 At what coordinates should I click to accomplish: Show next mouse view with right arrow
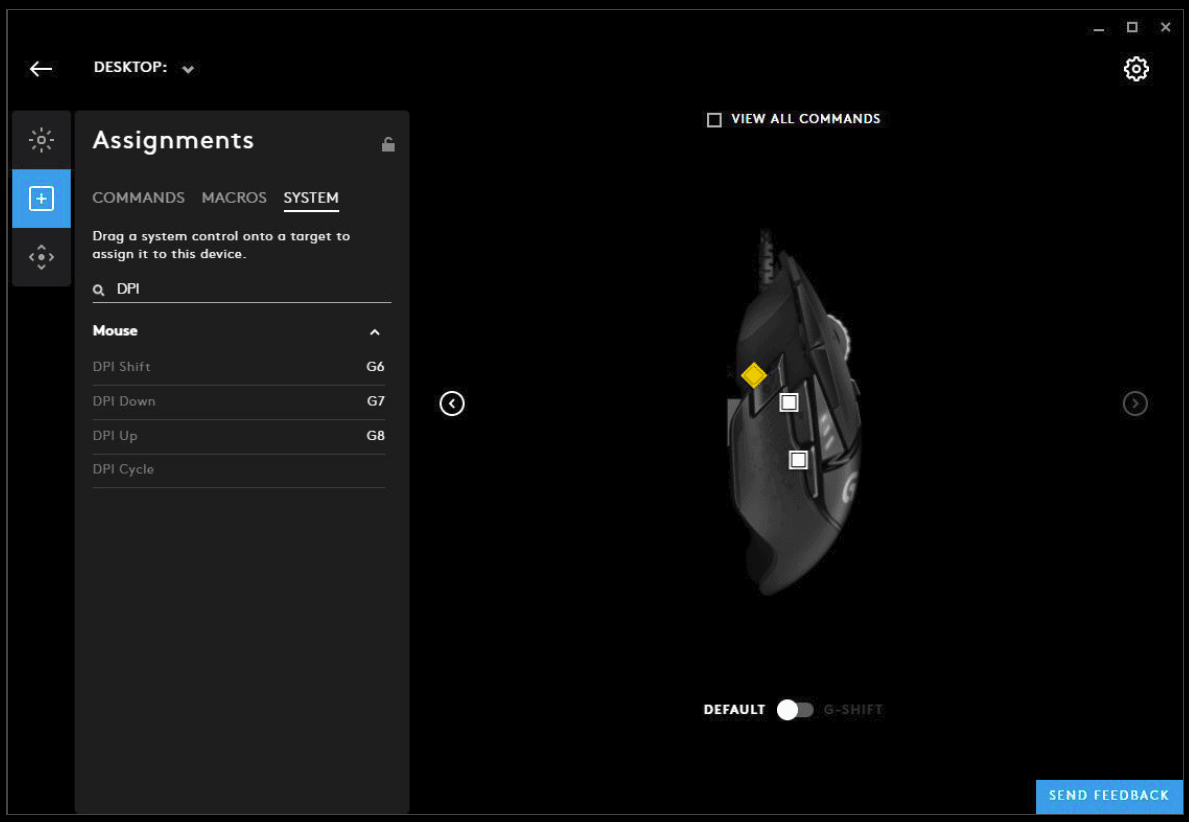point(1135,403)
